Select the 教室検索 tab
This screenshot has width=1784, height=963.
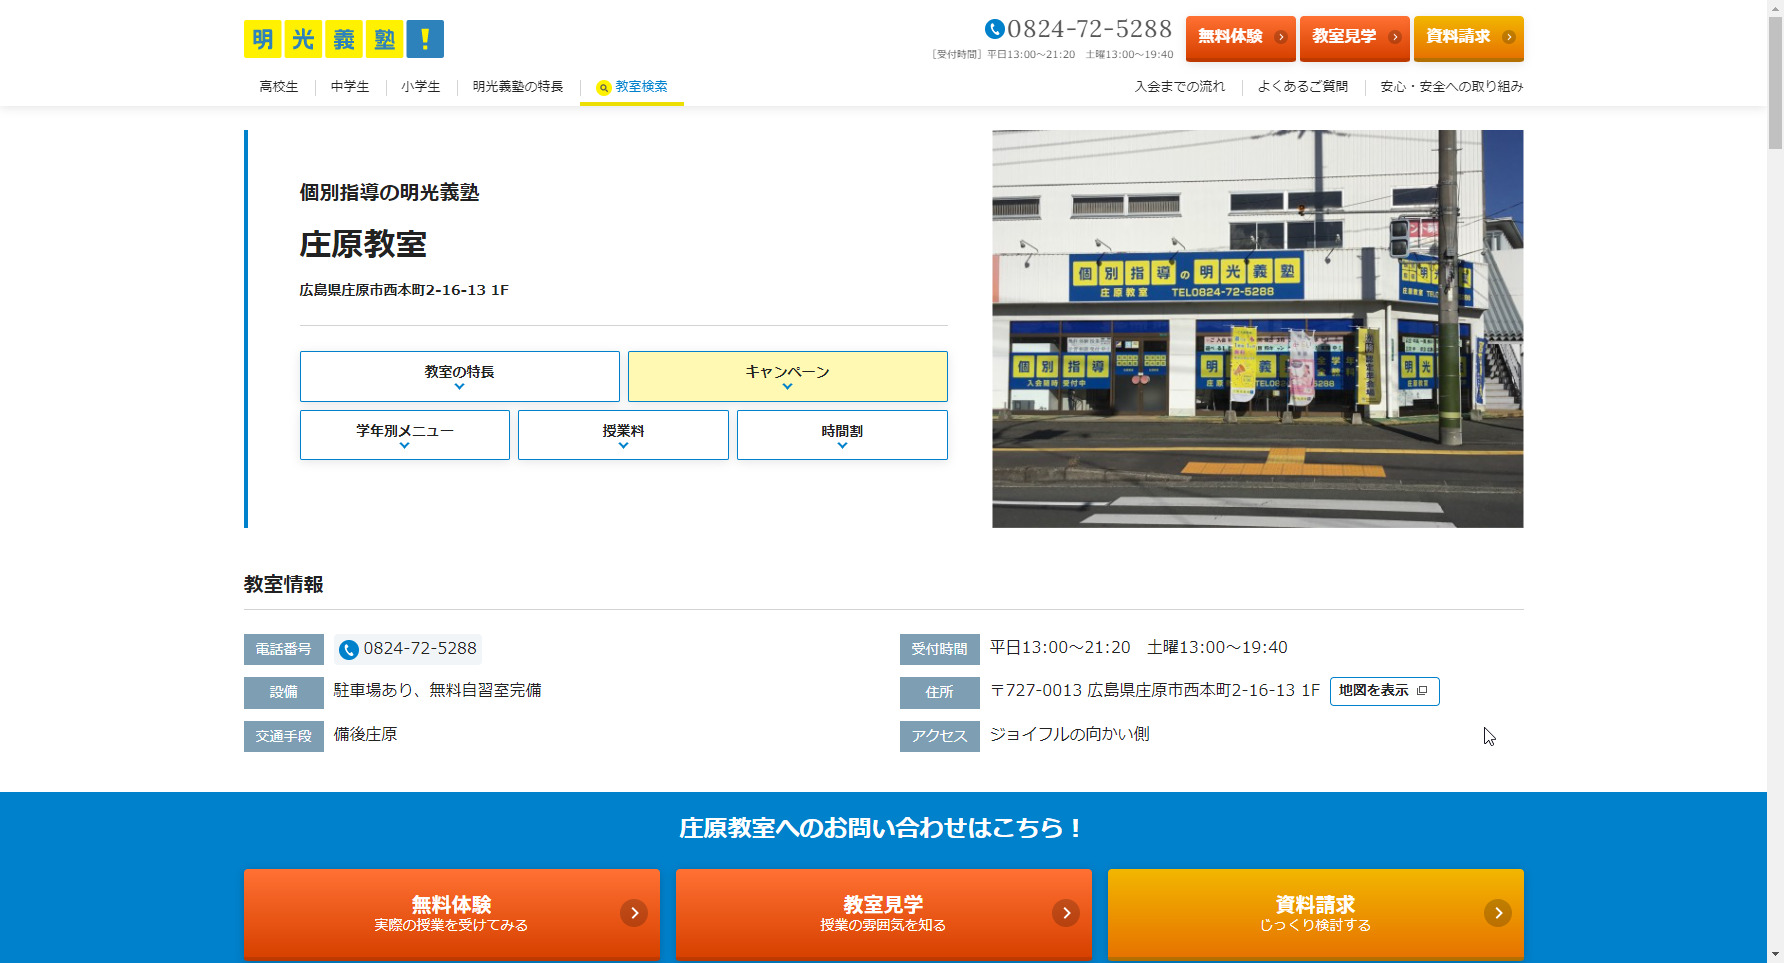click(632, 87)
